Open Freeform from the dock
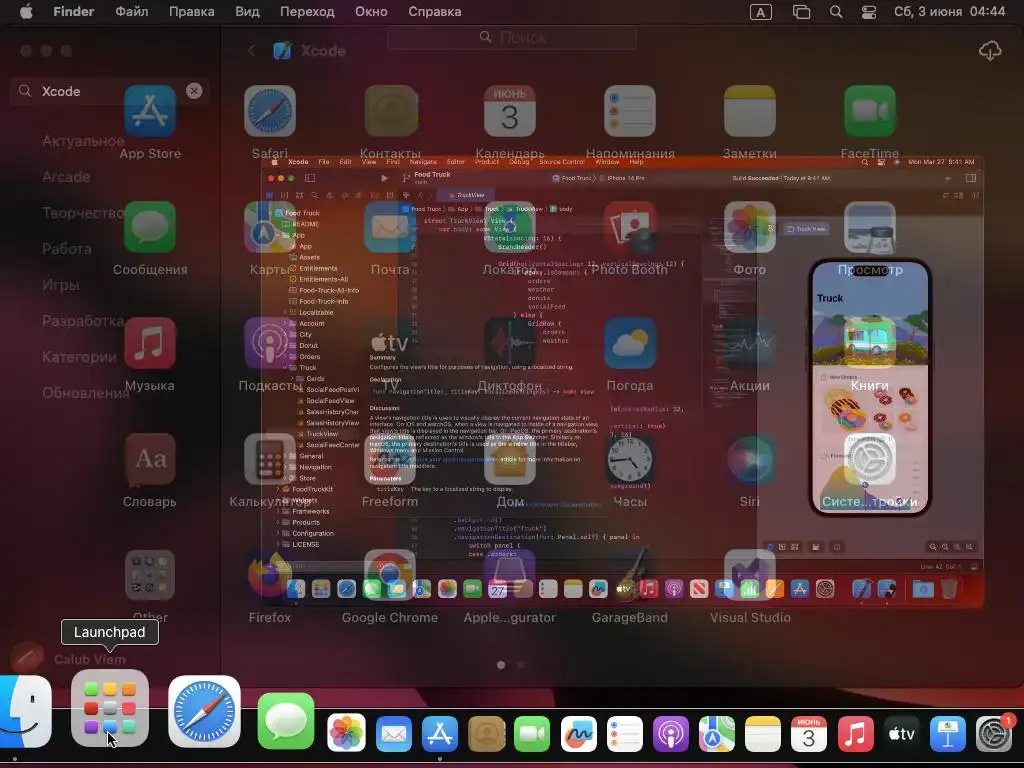The image size is (1024, 768). [579, 733]
